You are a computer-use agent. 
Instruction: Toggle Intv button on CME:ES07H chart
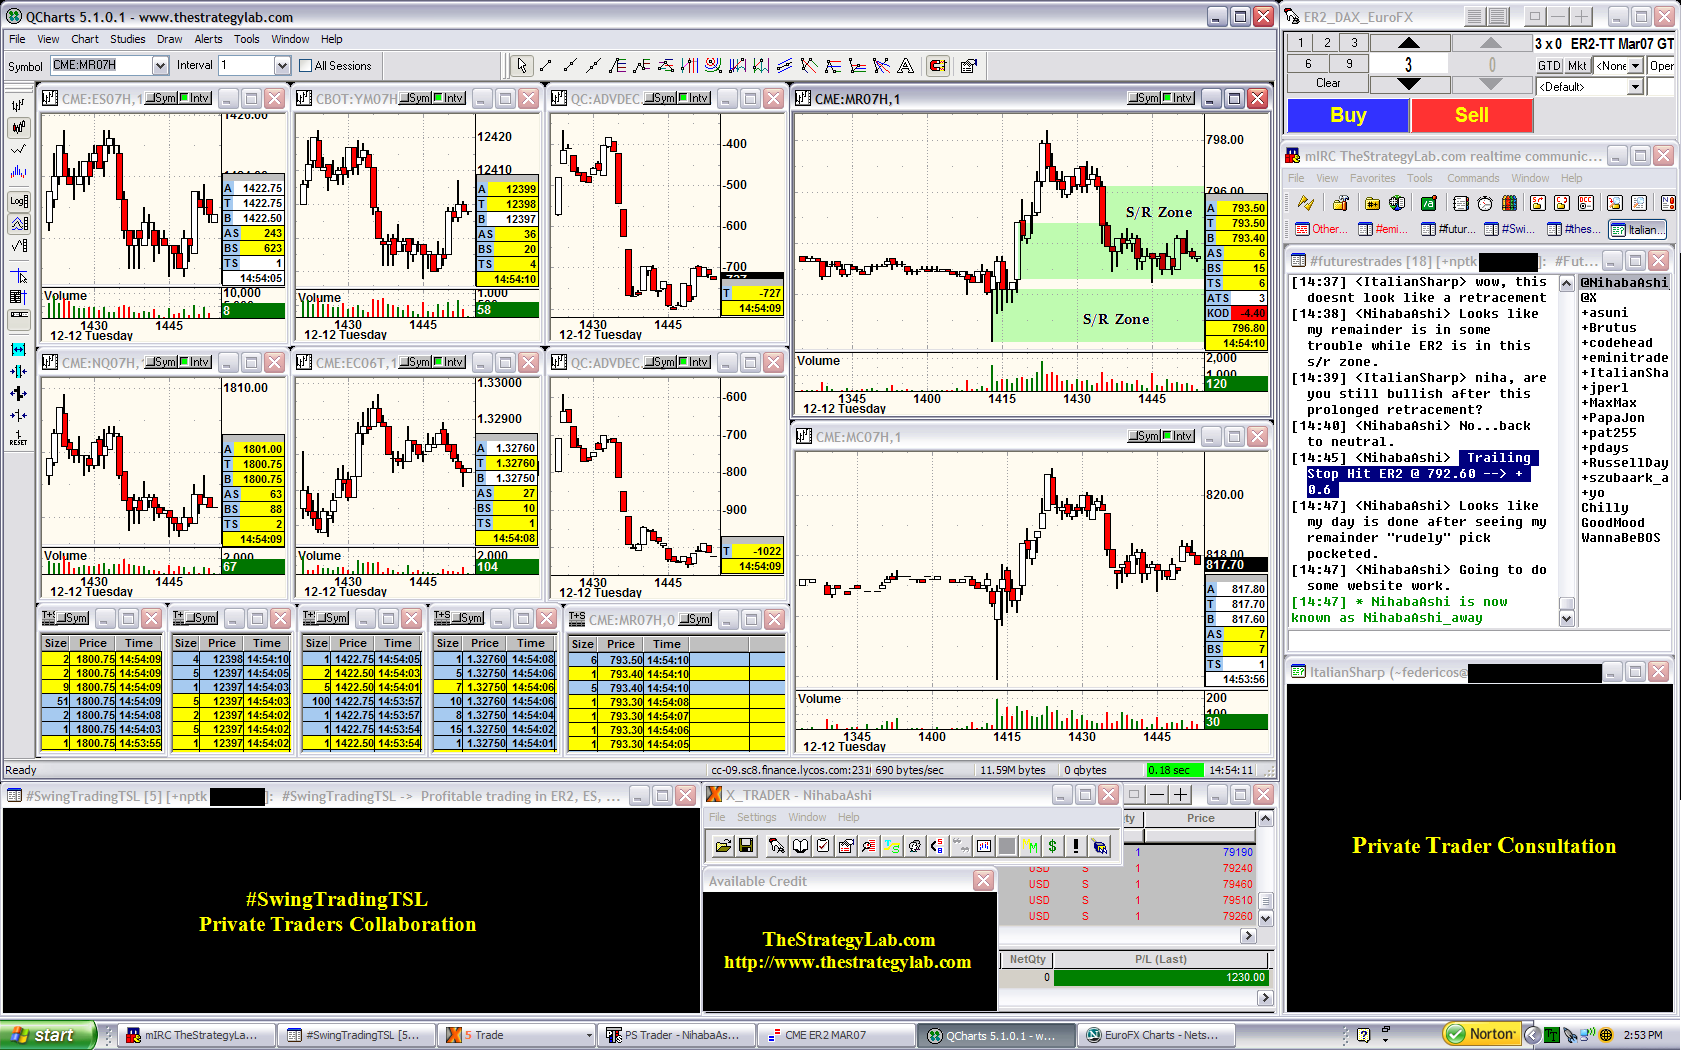pos(196,98)
